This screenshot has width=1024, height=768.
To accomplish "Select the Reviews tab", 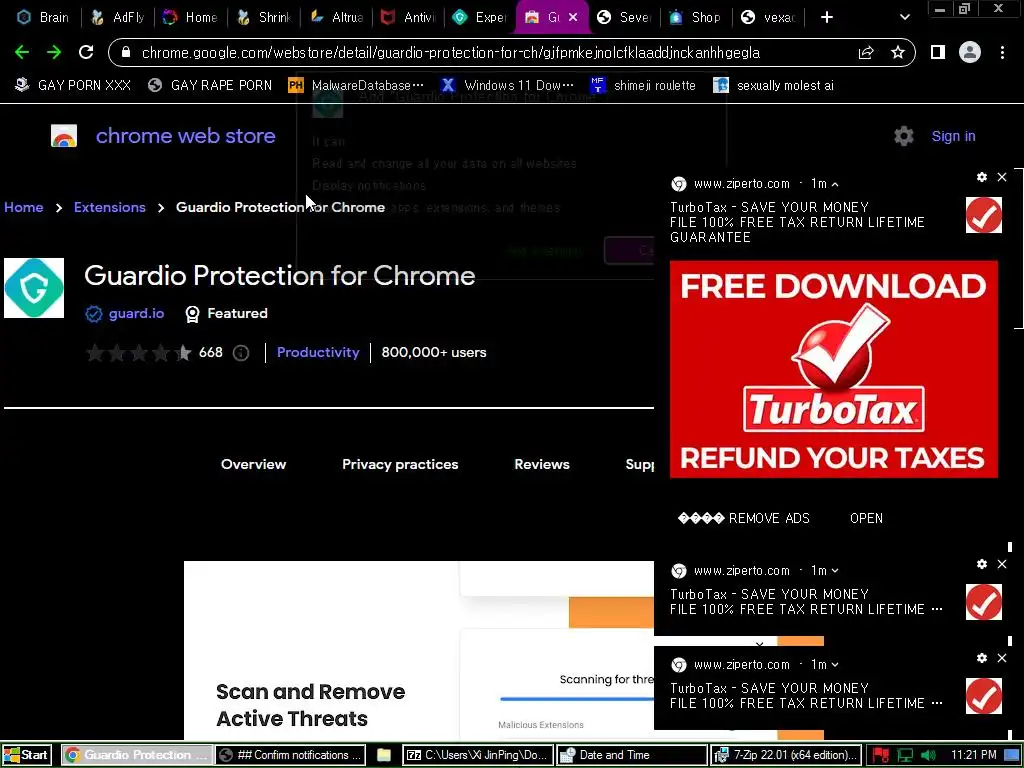I will click(542, 464).
